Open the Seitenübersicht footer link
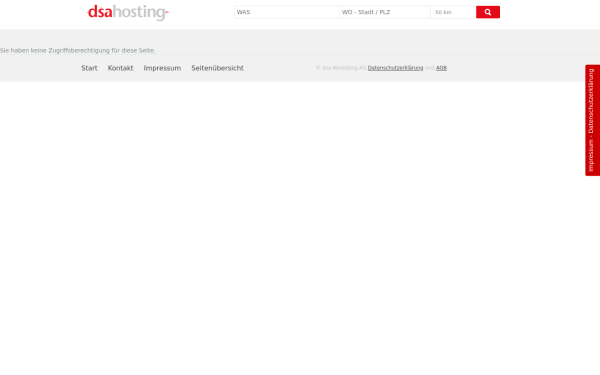Viewport: 600px width, 375px height. point(217,68)
